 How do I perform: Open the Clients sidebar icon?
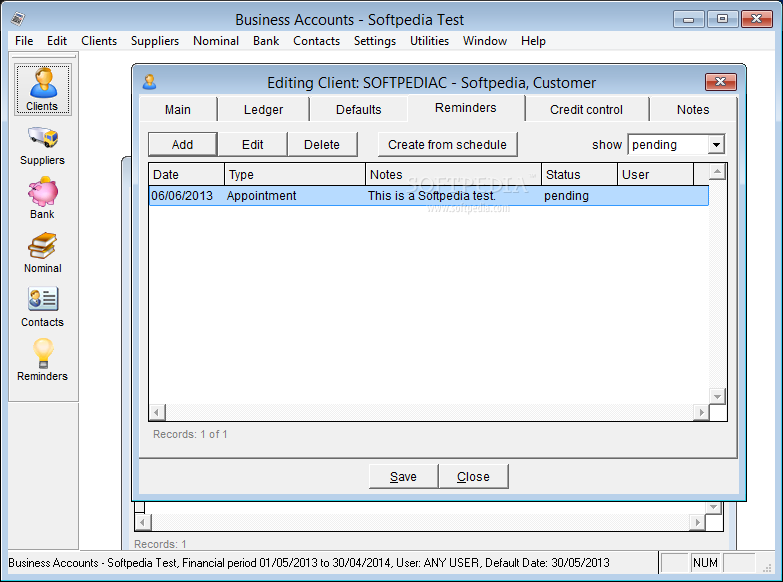[42, 89]
